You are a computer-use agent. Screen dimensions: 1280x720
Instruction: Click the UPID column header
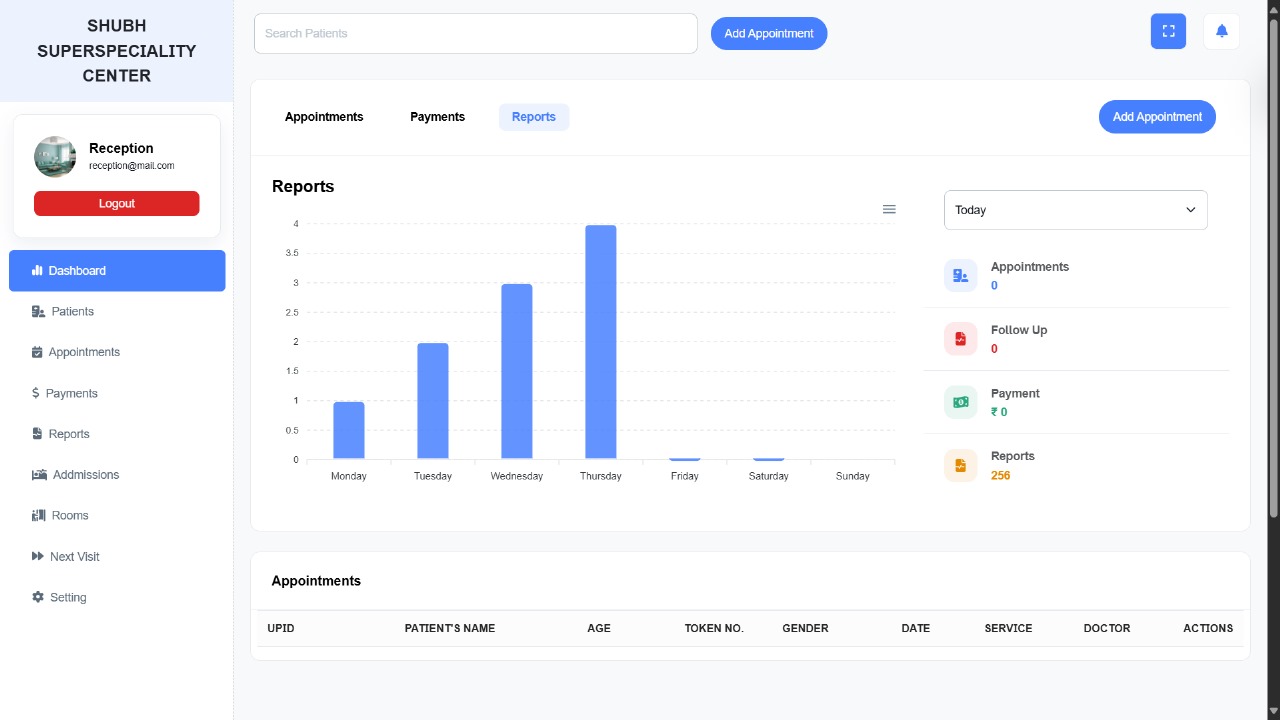coord(281,628)
